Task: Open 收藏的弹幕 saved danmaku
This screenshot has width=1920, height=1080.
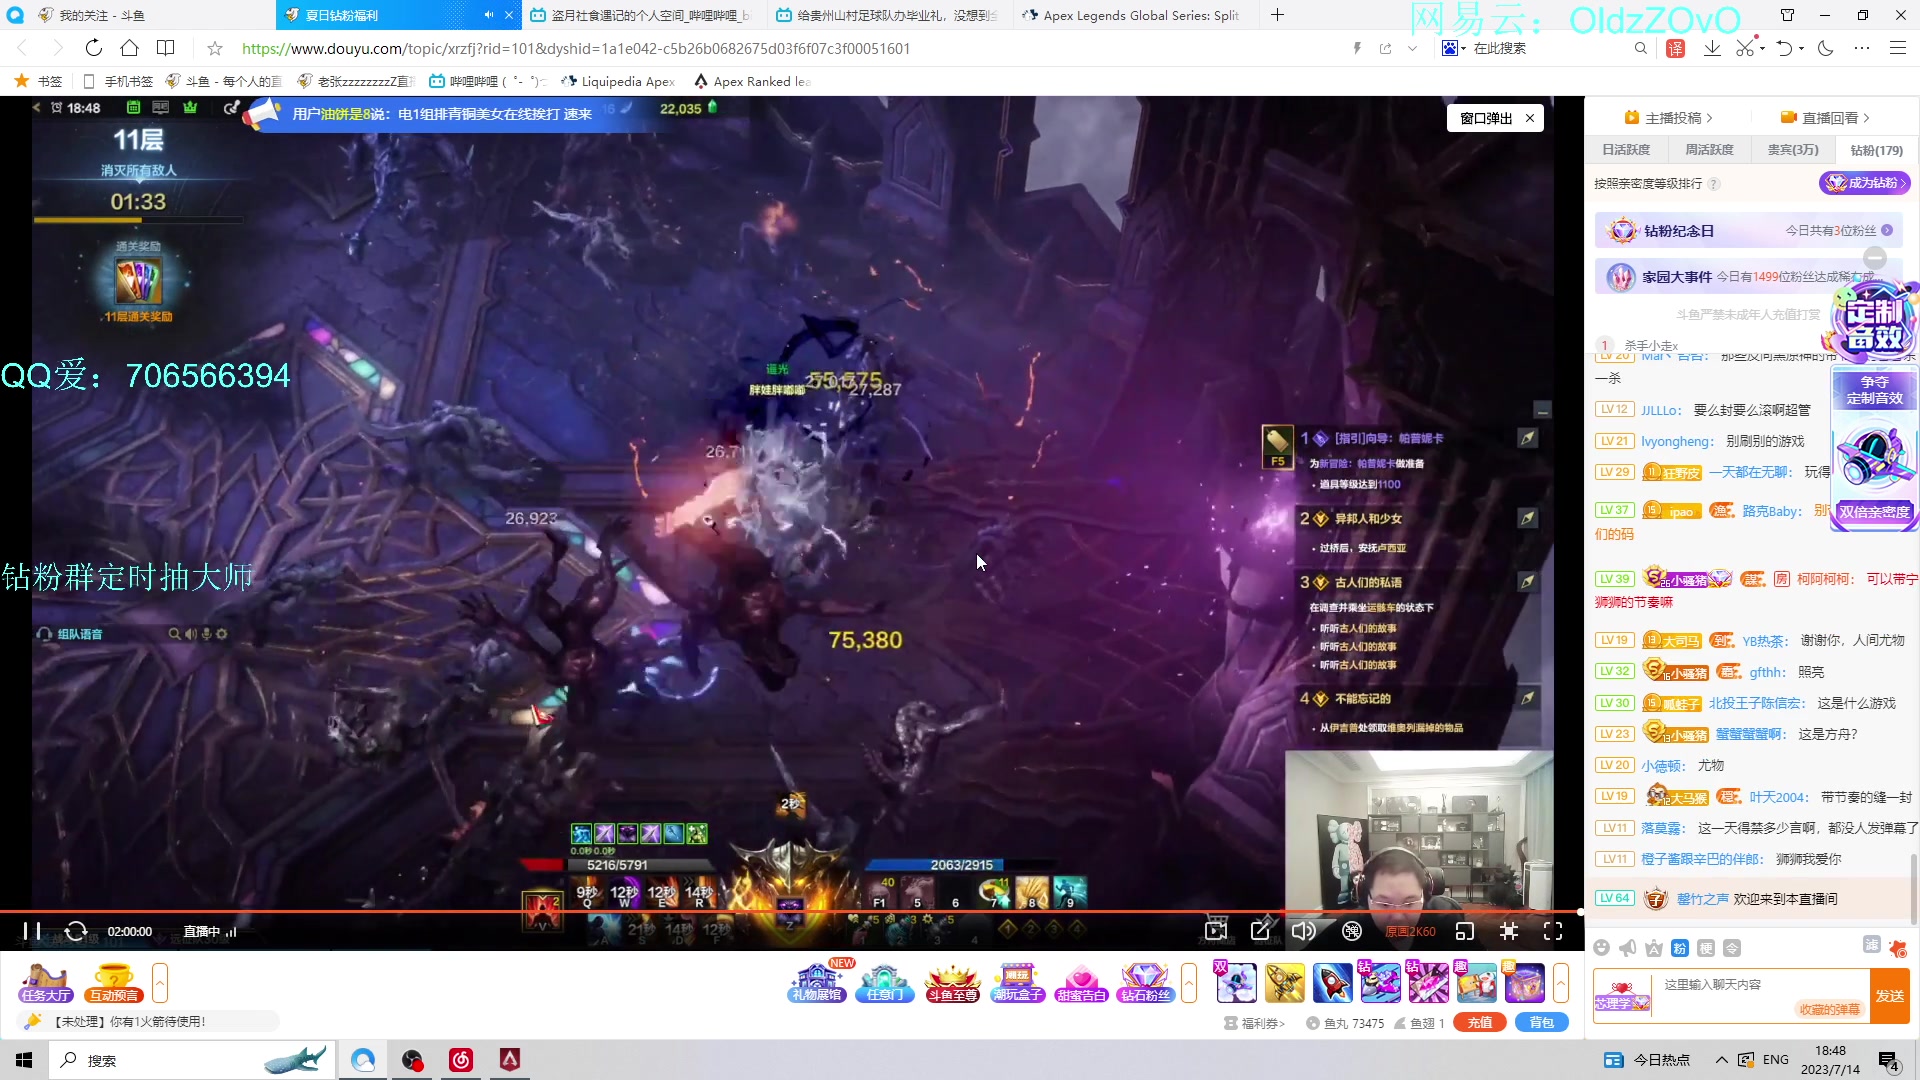Action: [x=1829, y=1009]
